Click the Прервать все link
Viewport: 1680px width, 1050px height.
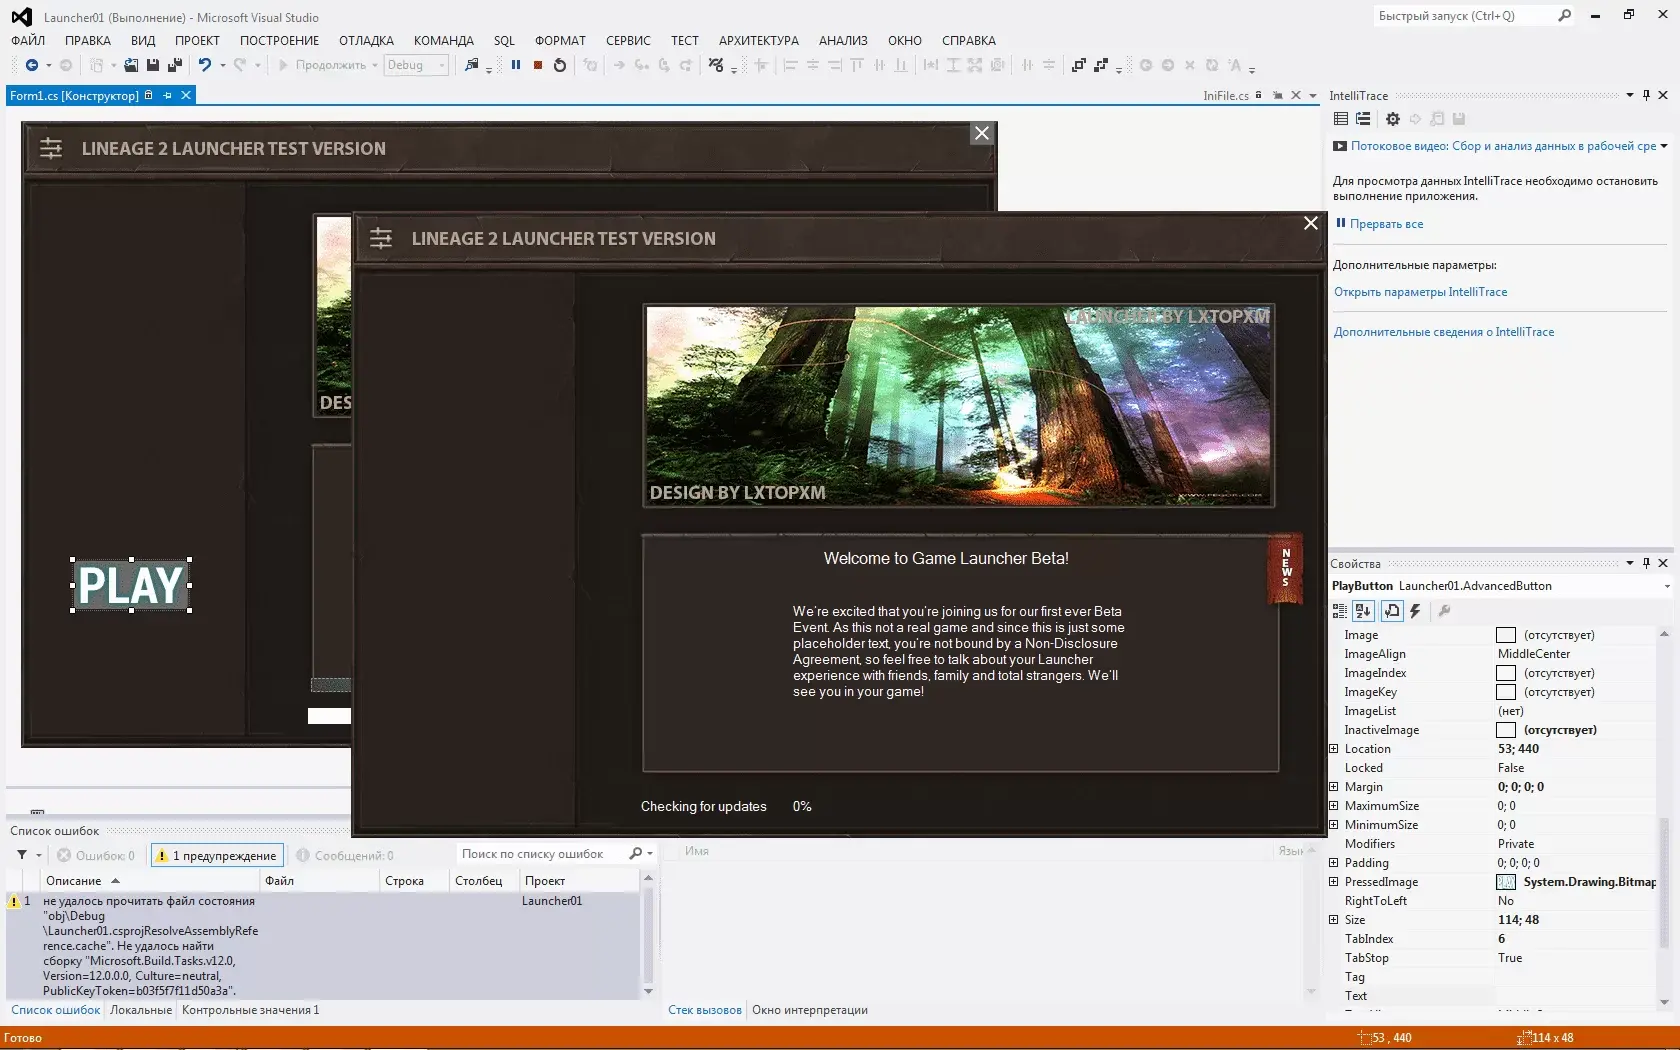click(x=1386, y=224)
